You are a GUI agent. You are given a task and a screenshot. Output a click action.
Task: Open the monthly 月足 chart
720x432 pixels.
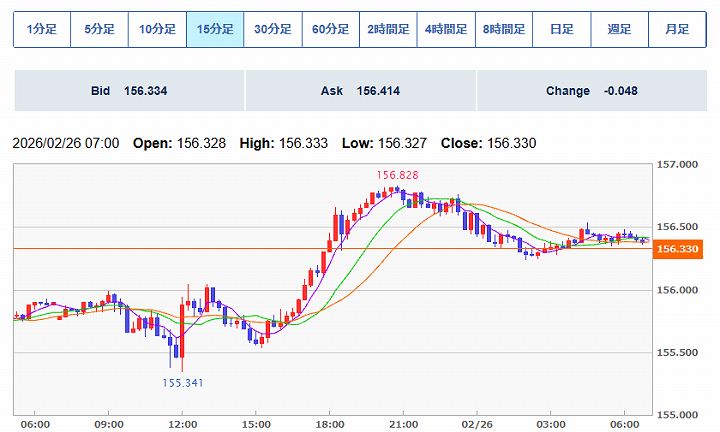click(x=677, y=29)
